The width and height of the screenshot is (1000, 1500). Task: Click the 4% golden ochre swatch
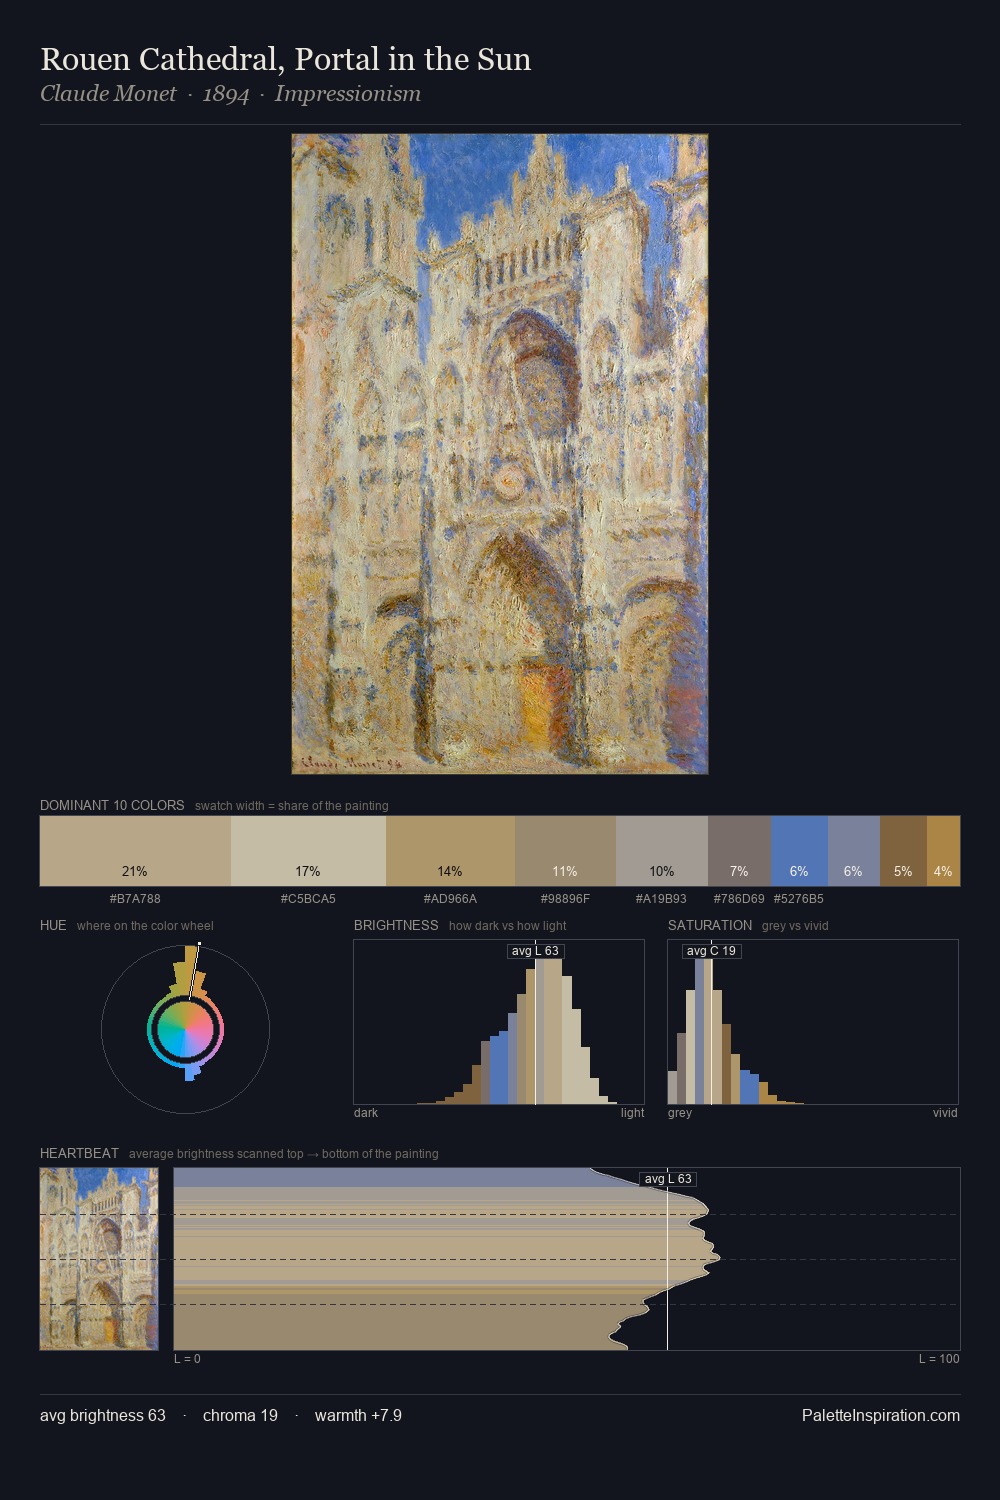[943, 851]
